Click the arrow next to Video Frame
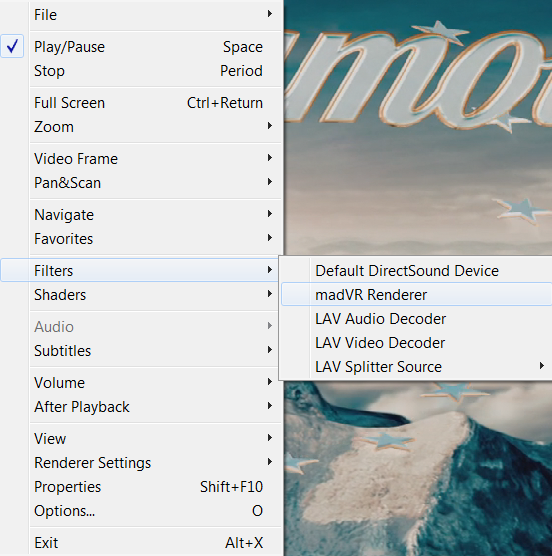Screen dimensions: 552x556 (x=270, y=158)
